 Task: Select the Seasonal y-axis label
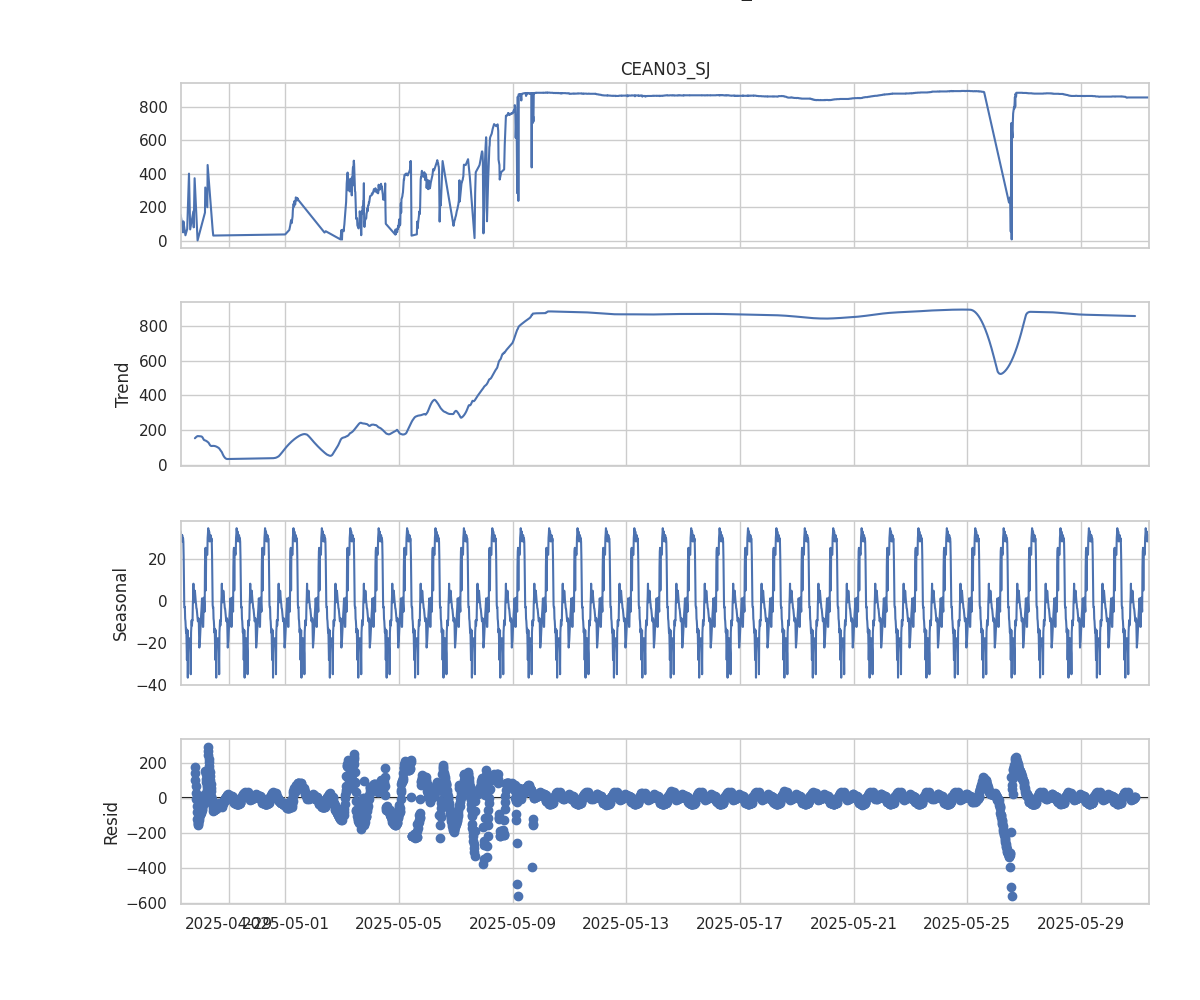pos(121,603)
